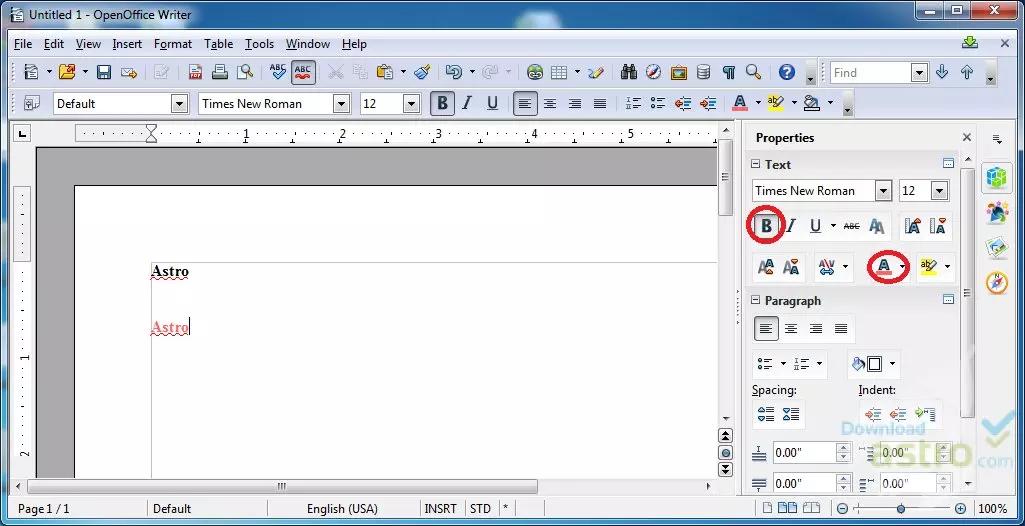The image size is (1025, 526).
Task: Open the sidebar font name dropdown
Action: pyautogui.click(x=884, y=191)
